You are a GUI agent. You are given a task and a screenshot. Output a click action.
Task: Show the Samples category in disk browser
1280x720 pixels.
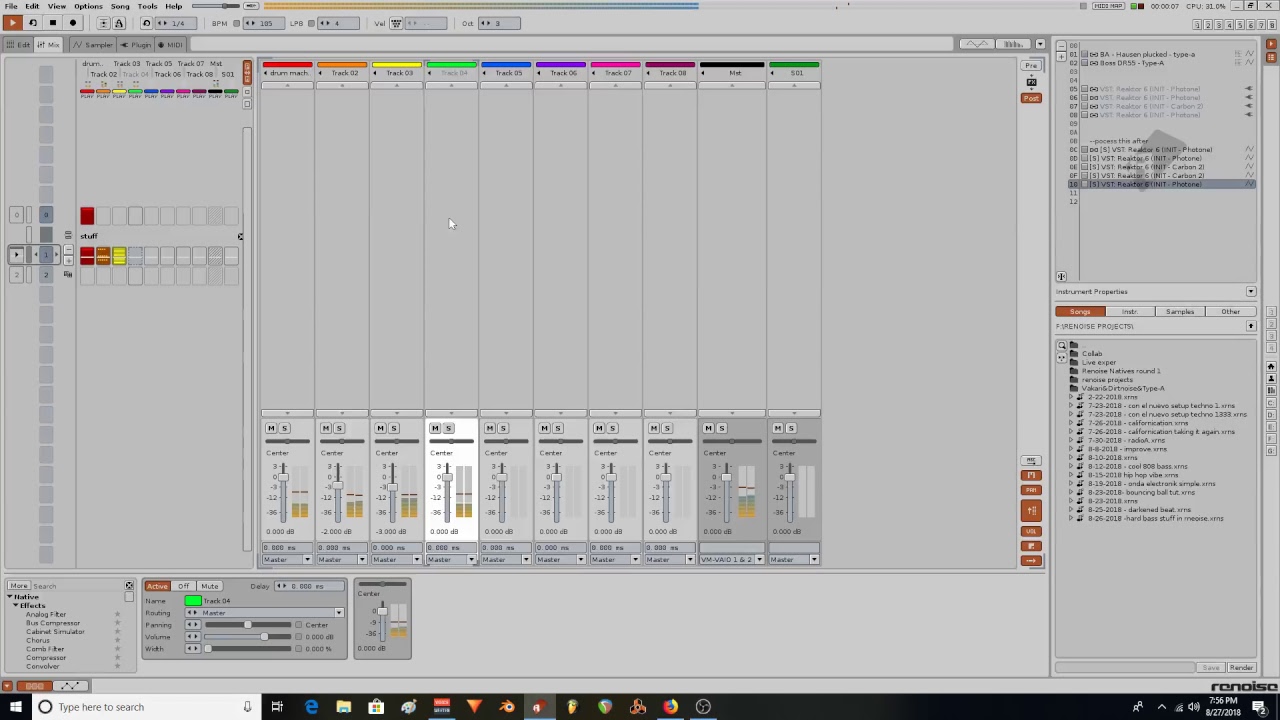(1180, 312)
